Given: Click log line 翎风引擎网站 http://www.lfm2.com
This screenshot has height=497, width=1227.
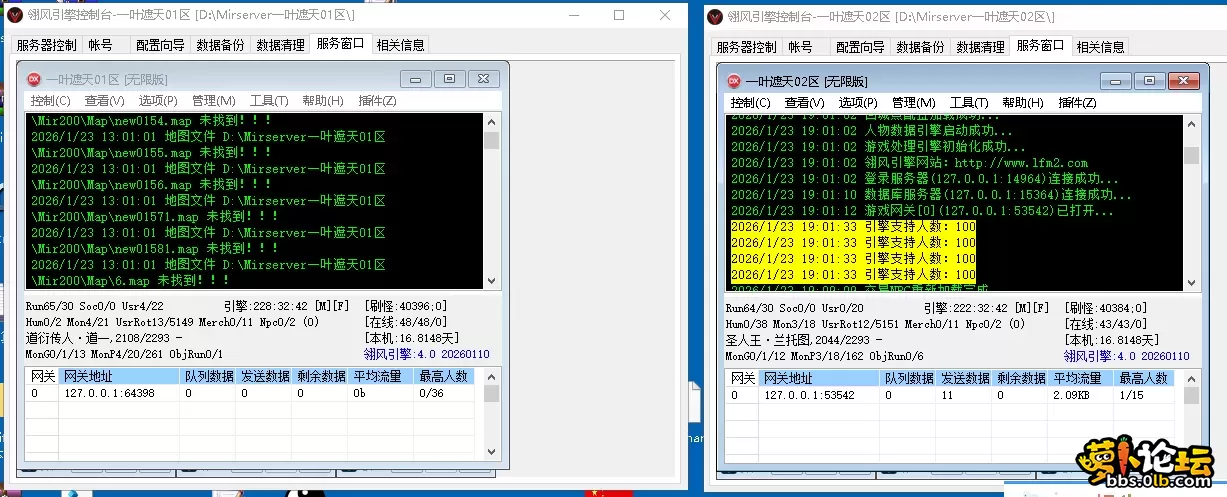Looking at the screenshot, I should 909,162.
